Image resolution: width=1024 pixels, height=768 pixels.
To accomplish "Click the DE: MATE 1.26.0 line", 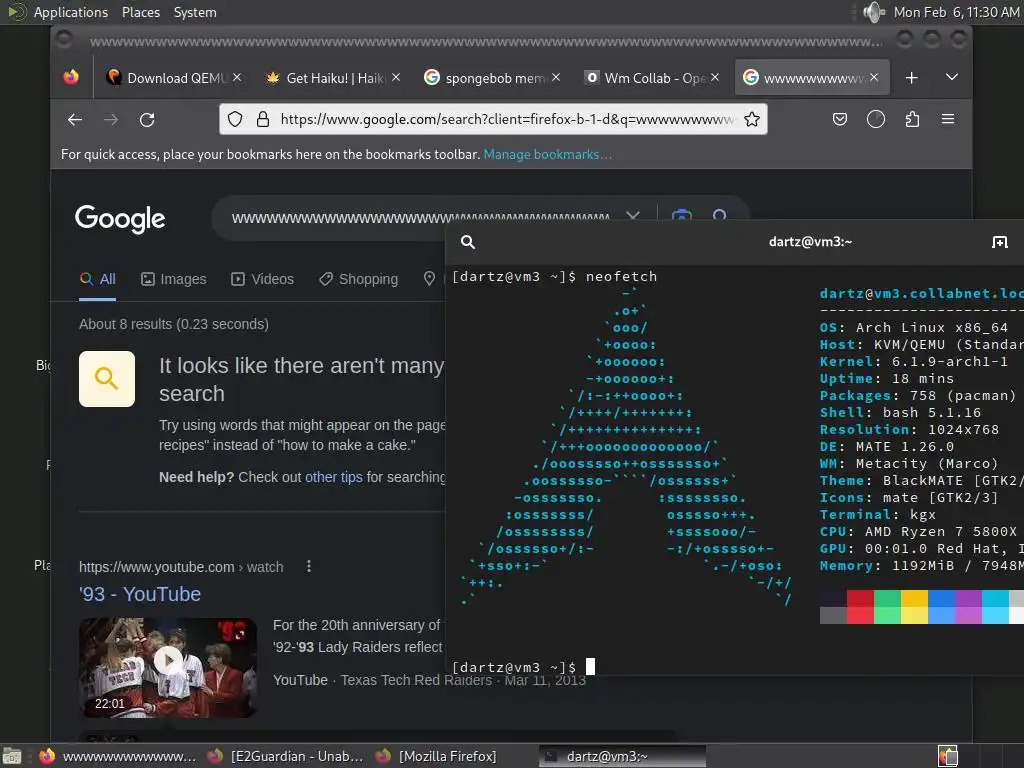I will (886, 447).
